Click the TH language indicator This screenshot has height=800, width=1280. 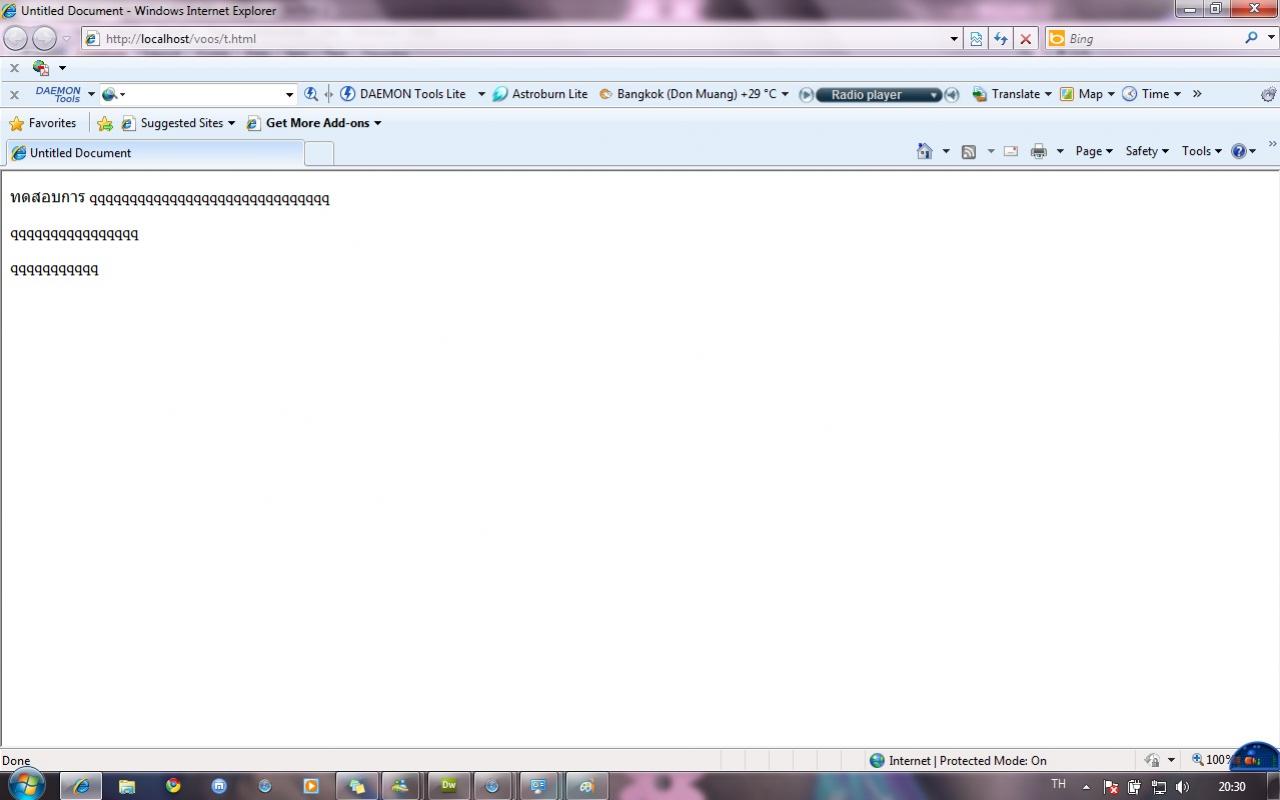[x=1058, y=785]
